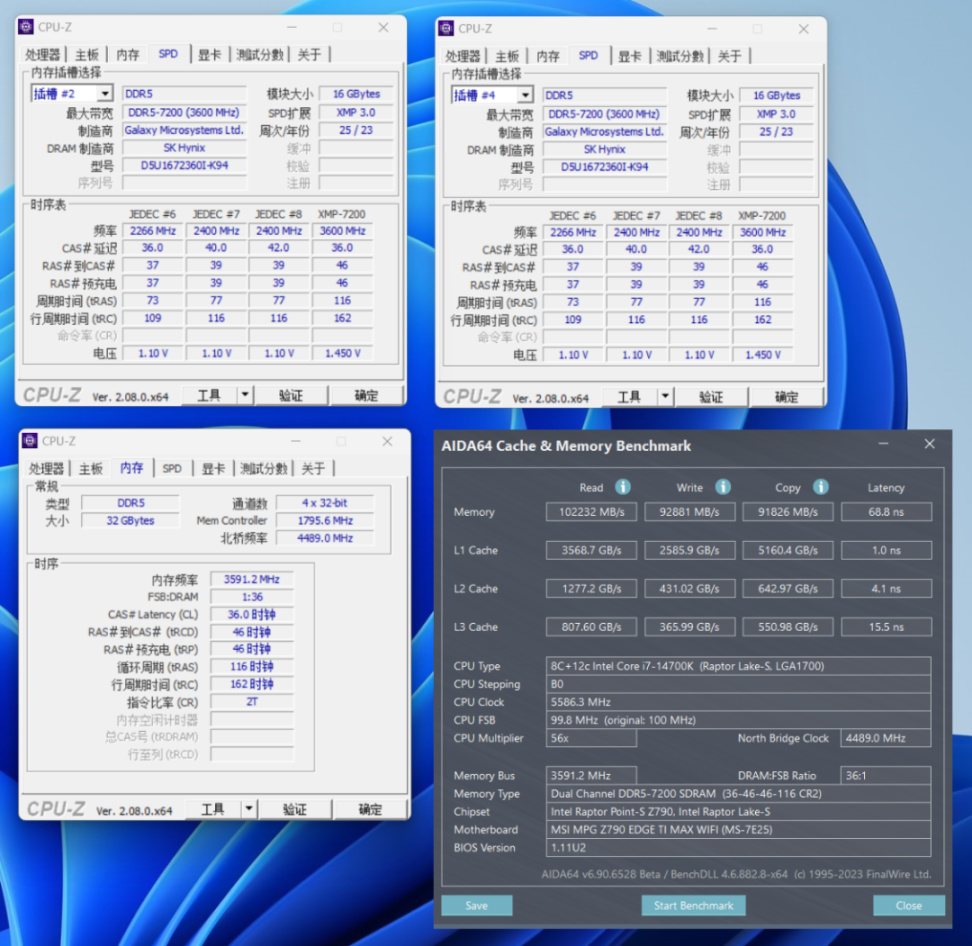The height and width of the screenshot is (946, 972).
Task: Click 验证 button in slot #4 window
Action: tap(711, 396)
